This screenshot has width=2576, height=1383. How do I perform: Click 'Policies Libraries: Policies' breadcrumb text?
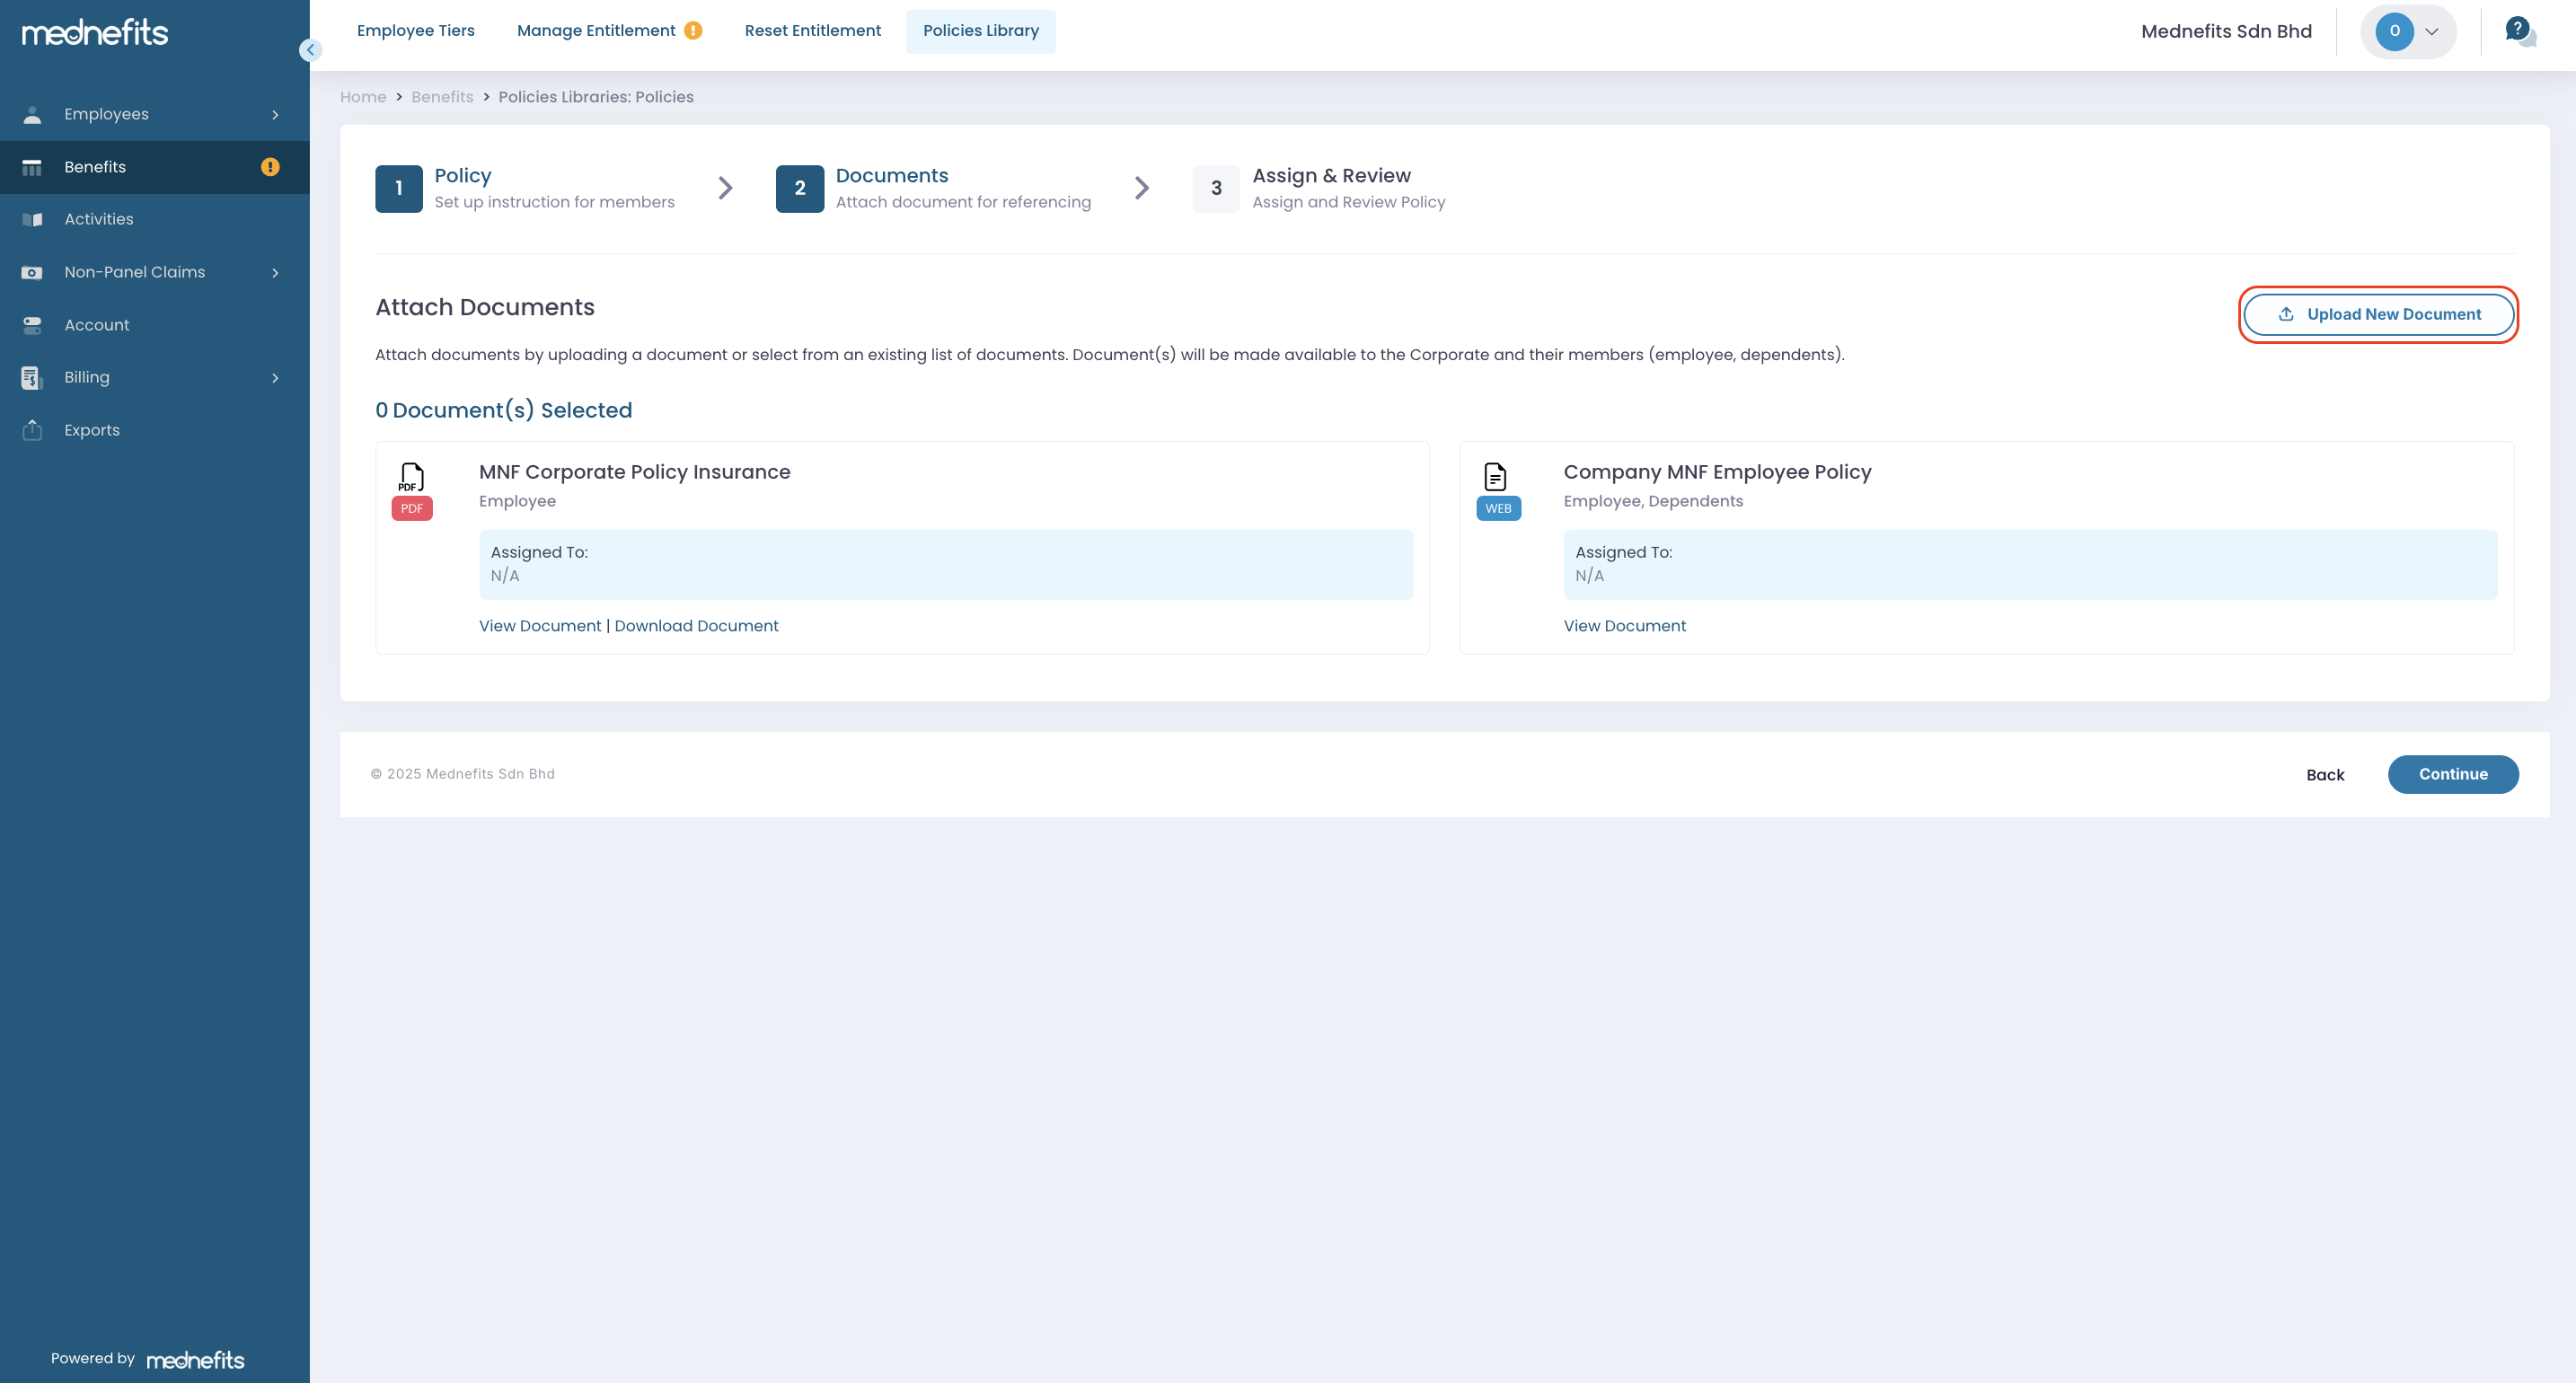[x=596, y=97]
